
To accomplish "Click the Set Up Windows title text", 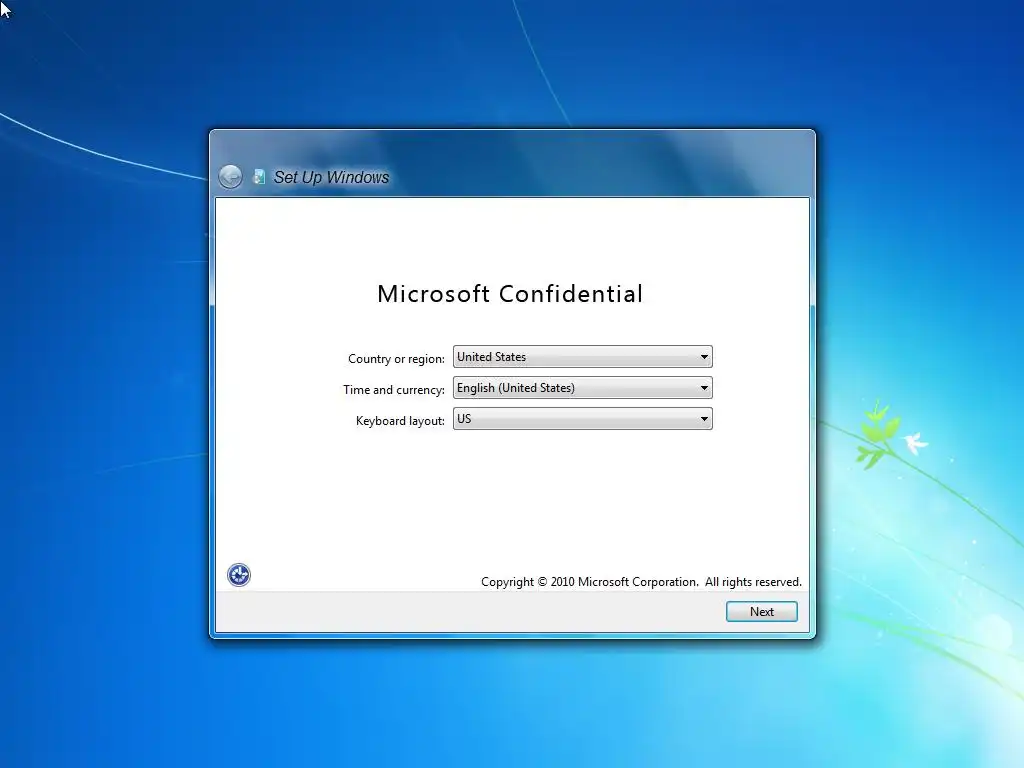I will [331, 177].
